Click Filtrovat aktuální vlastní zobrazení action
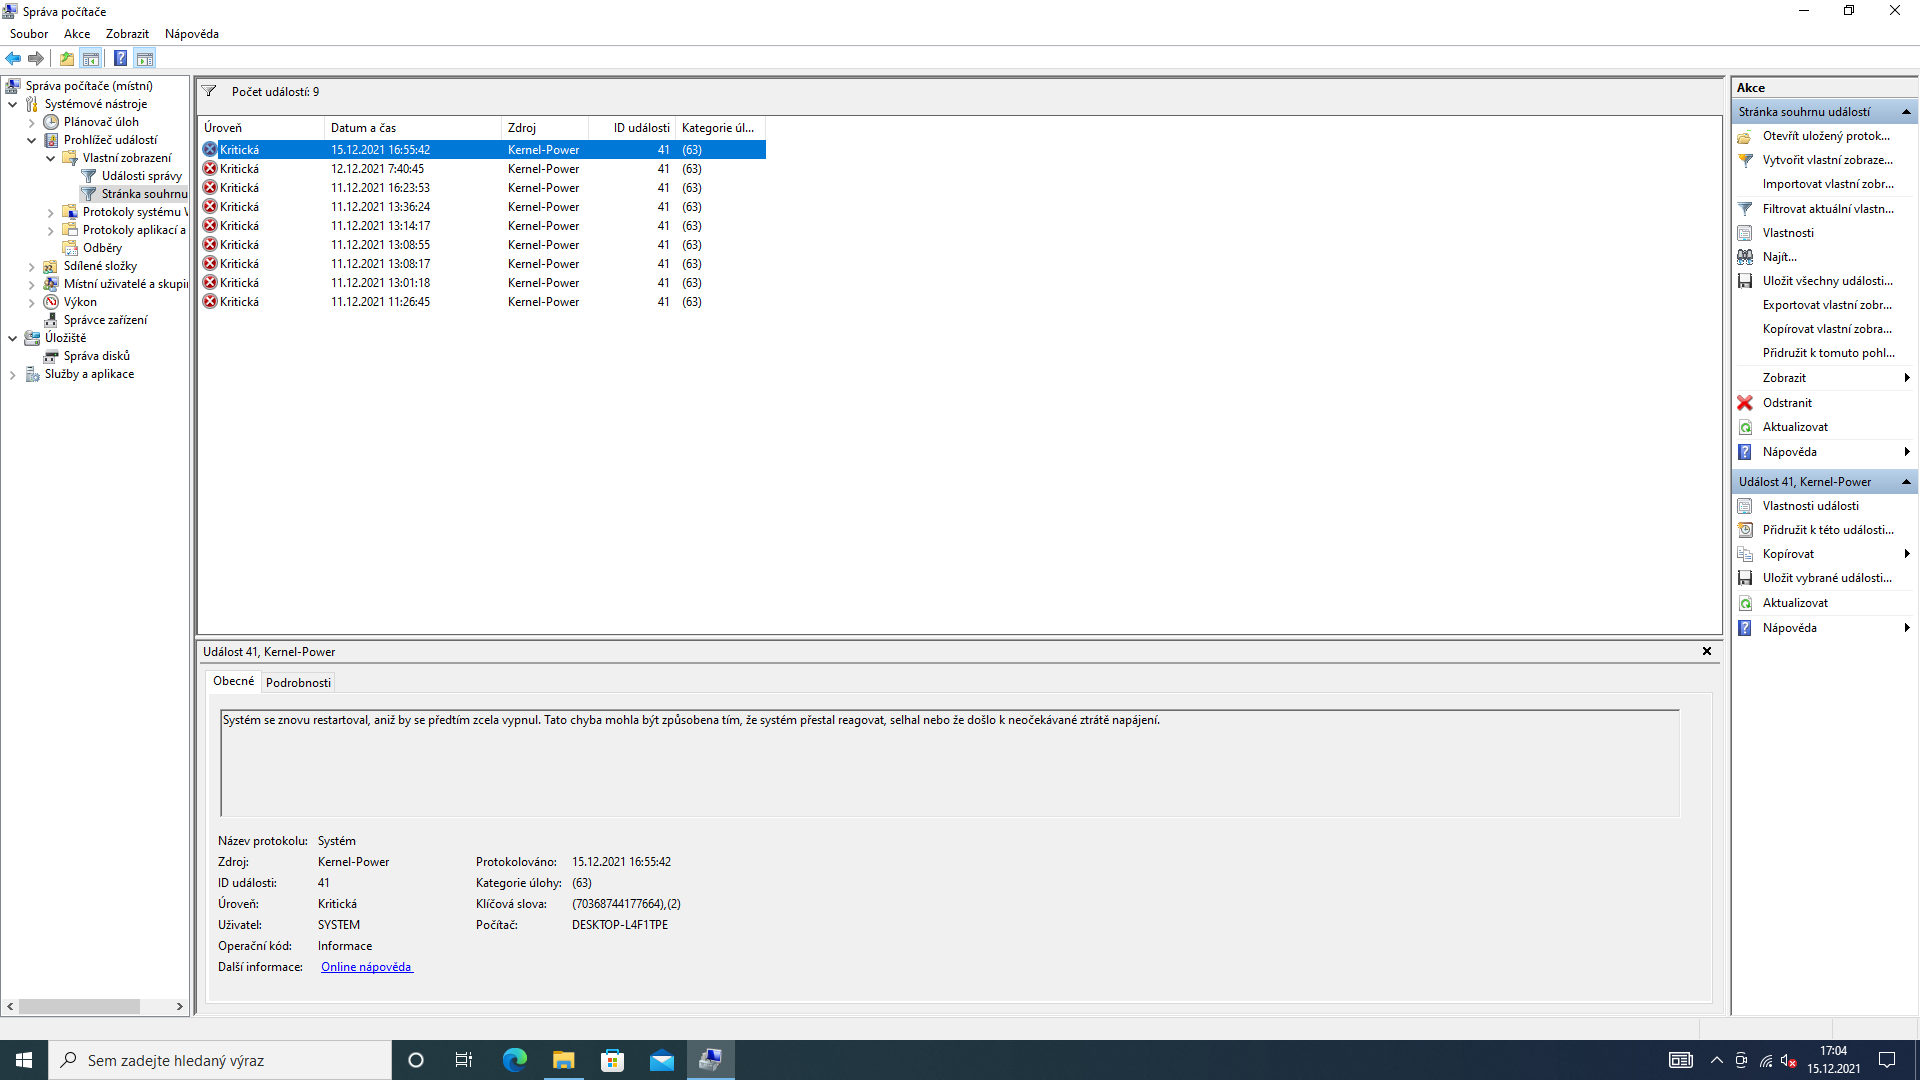Image resolution: width=1920 pixels, height=1080 pixels. [x=1827, y=209]
